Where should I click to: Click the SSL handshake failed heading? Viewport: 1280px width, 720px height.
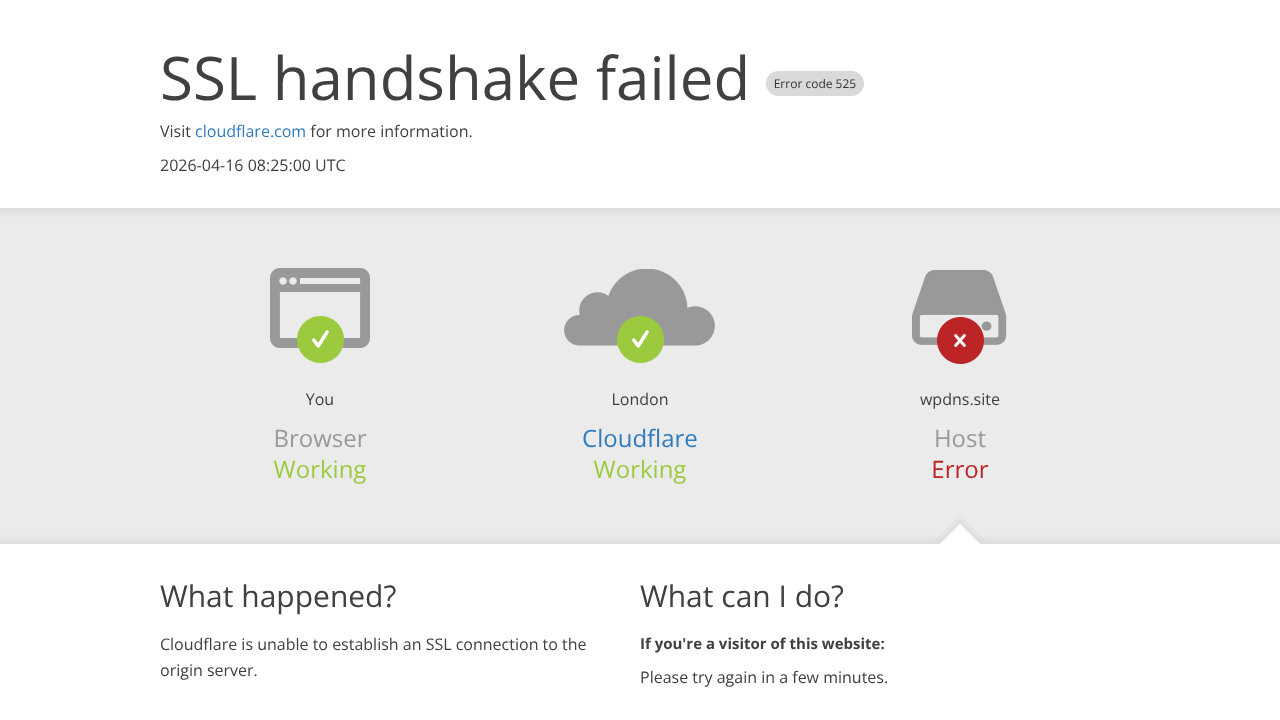(x=454, y=78)
